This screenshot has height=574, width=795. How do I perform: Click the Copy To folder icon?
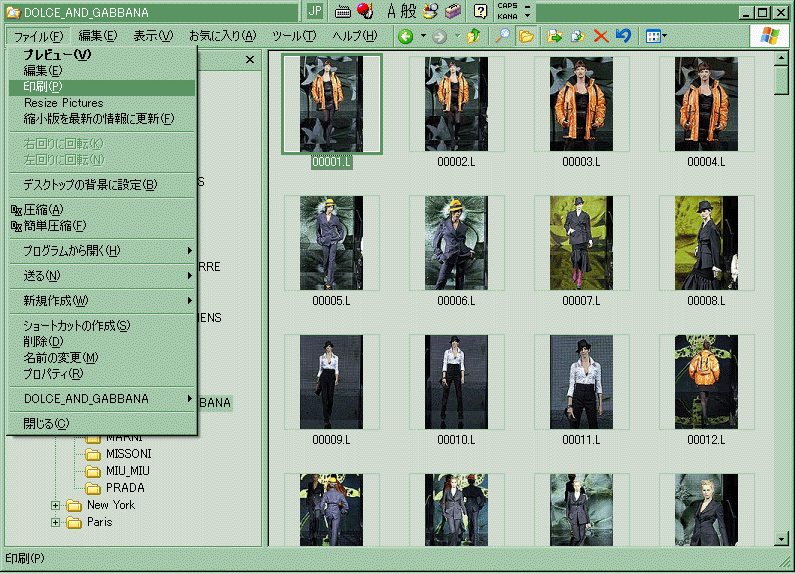577,36
